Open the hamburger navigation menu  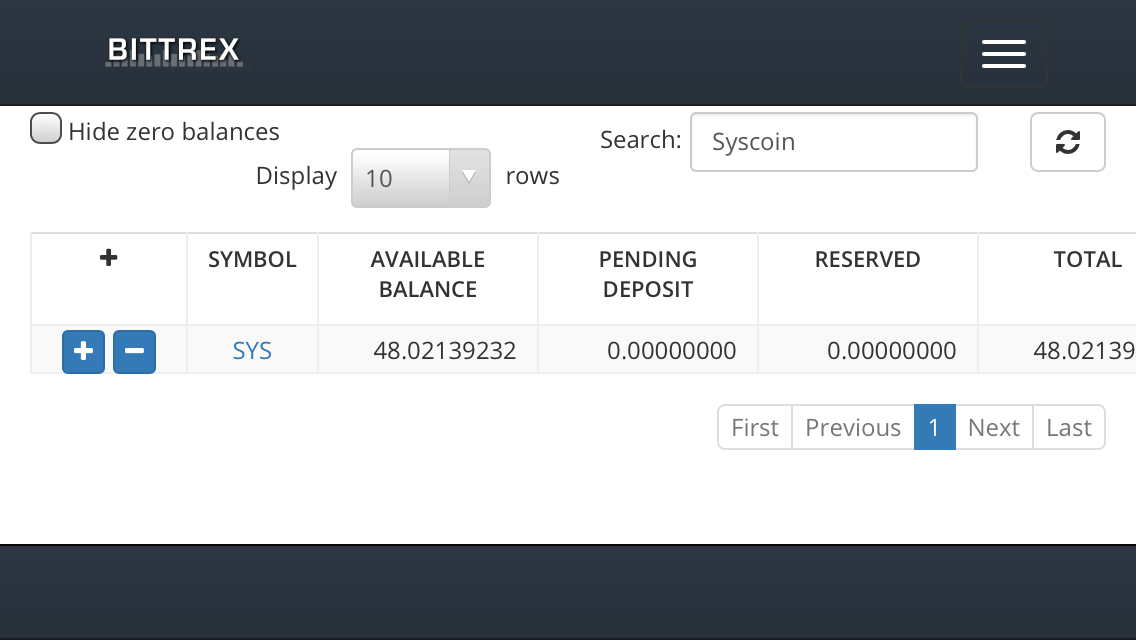1003,54
